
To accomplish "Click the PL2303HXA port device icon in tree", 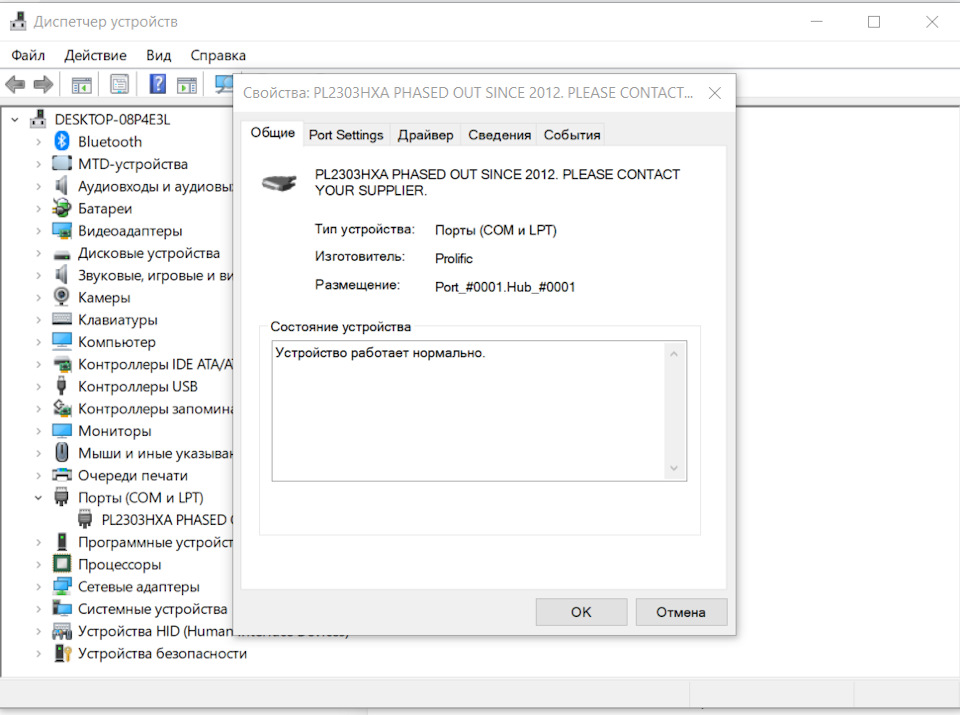I will click(x=85, y=520).
